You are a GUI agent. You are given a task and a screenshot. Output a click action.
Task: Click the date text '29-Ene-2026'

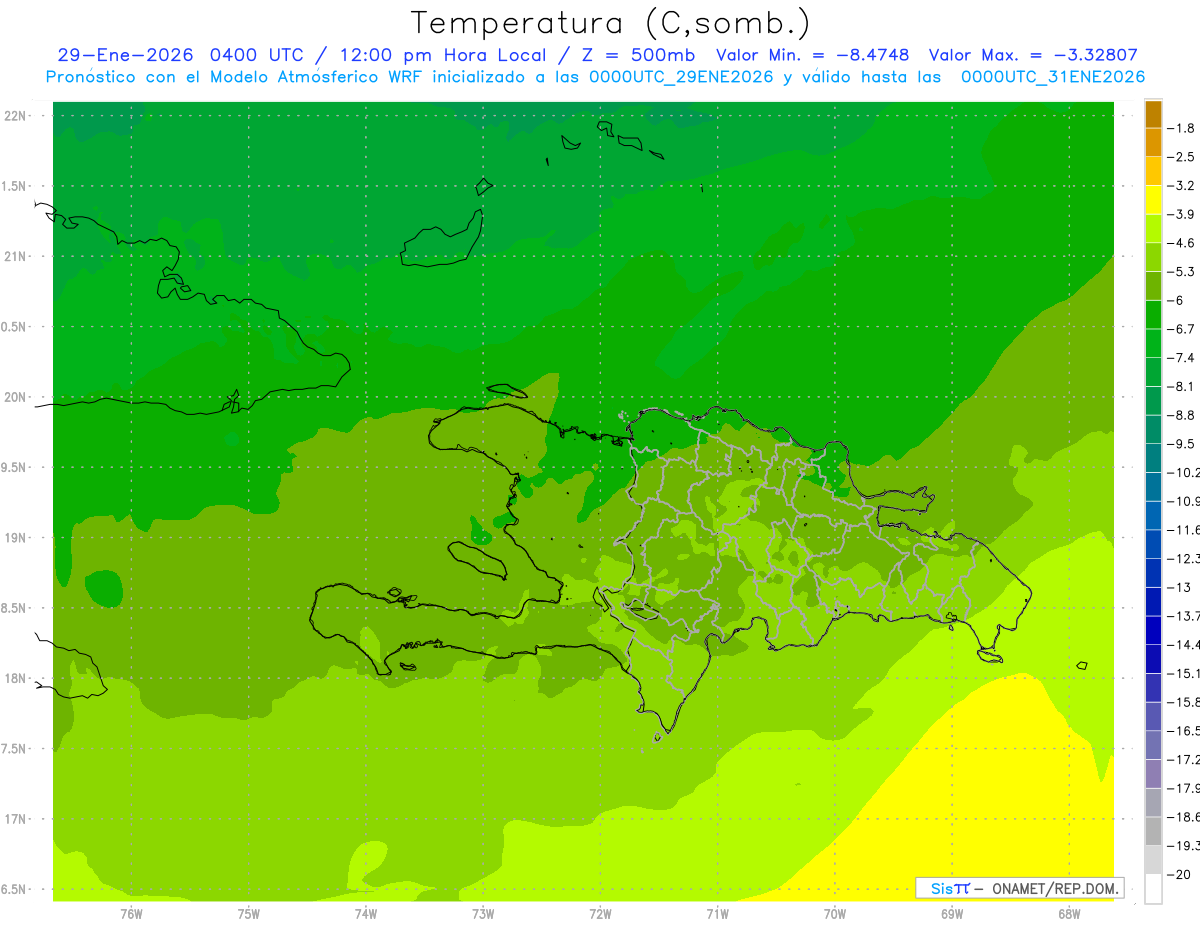pos(125,56)
